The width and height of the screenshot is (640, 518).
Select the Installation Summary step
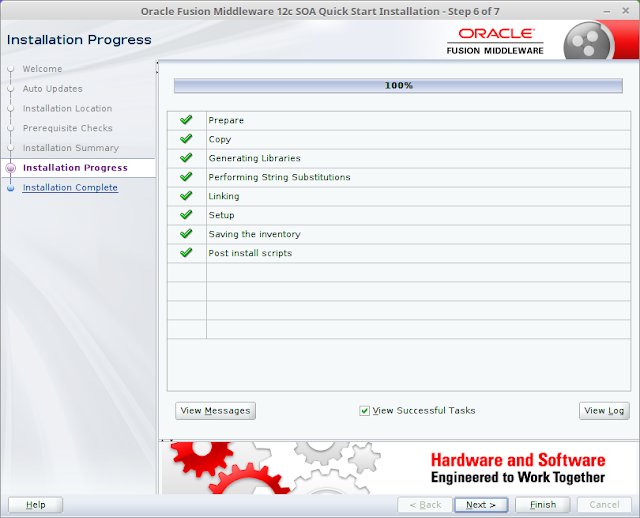click(x=71, y=148)
